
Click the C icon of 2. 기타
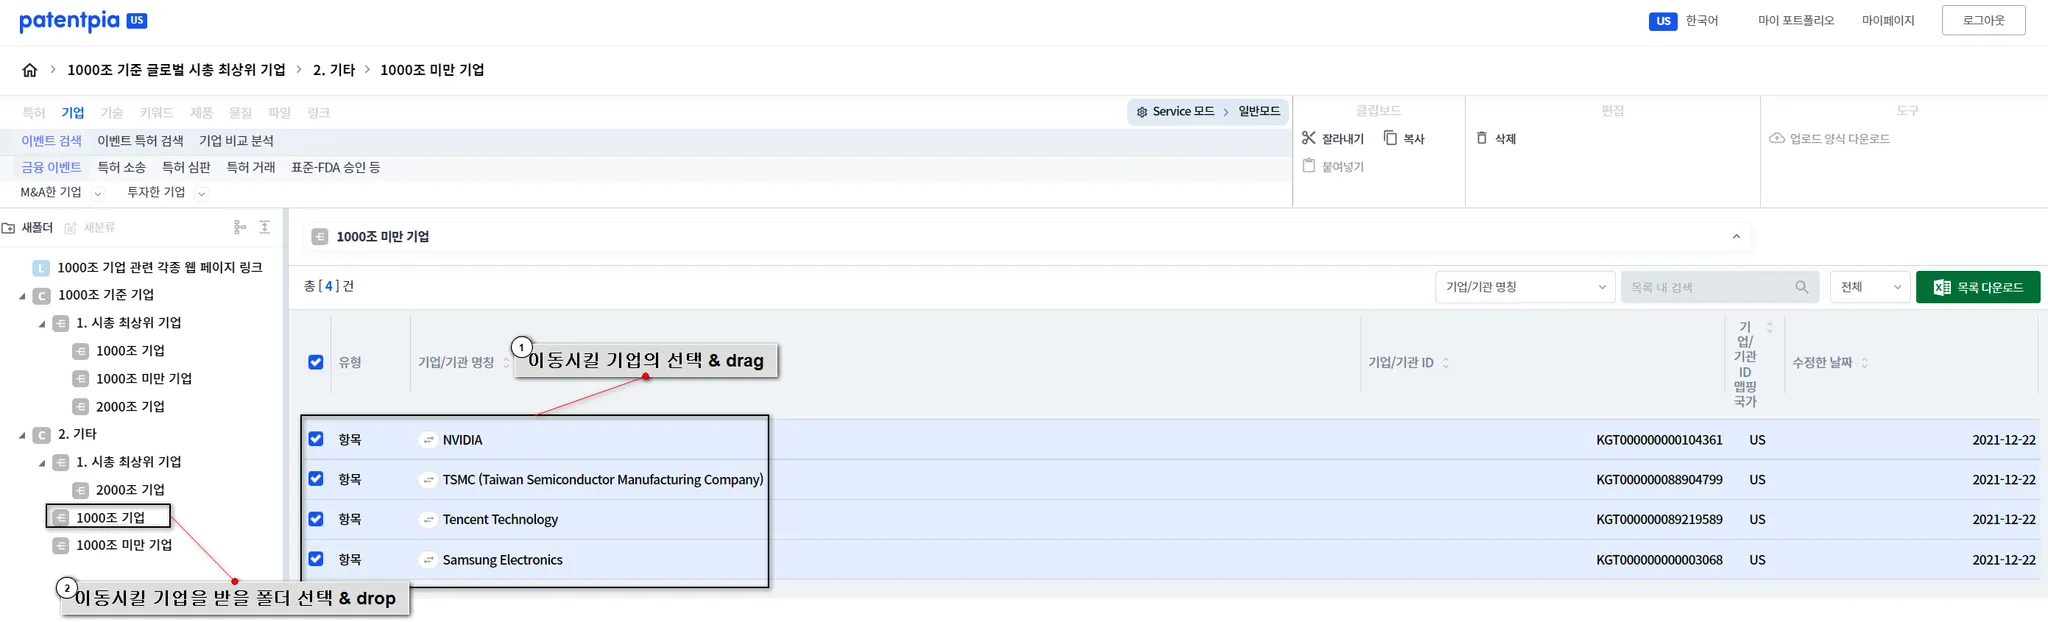pos(41,434)
